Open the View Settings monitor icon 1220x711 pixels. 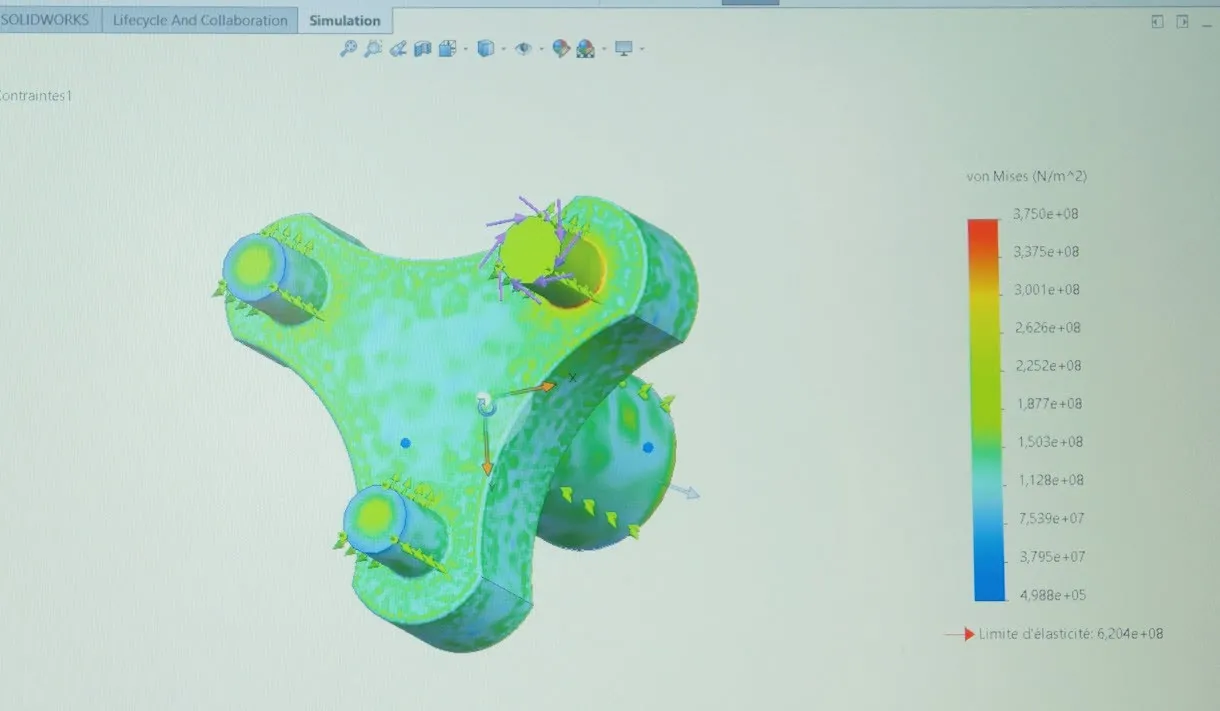[624, 48]
